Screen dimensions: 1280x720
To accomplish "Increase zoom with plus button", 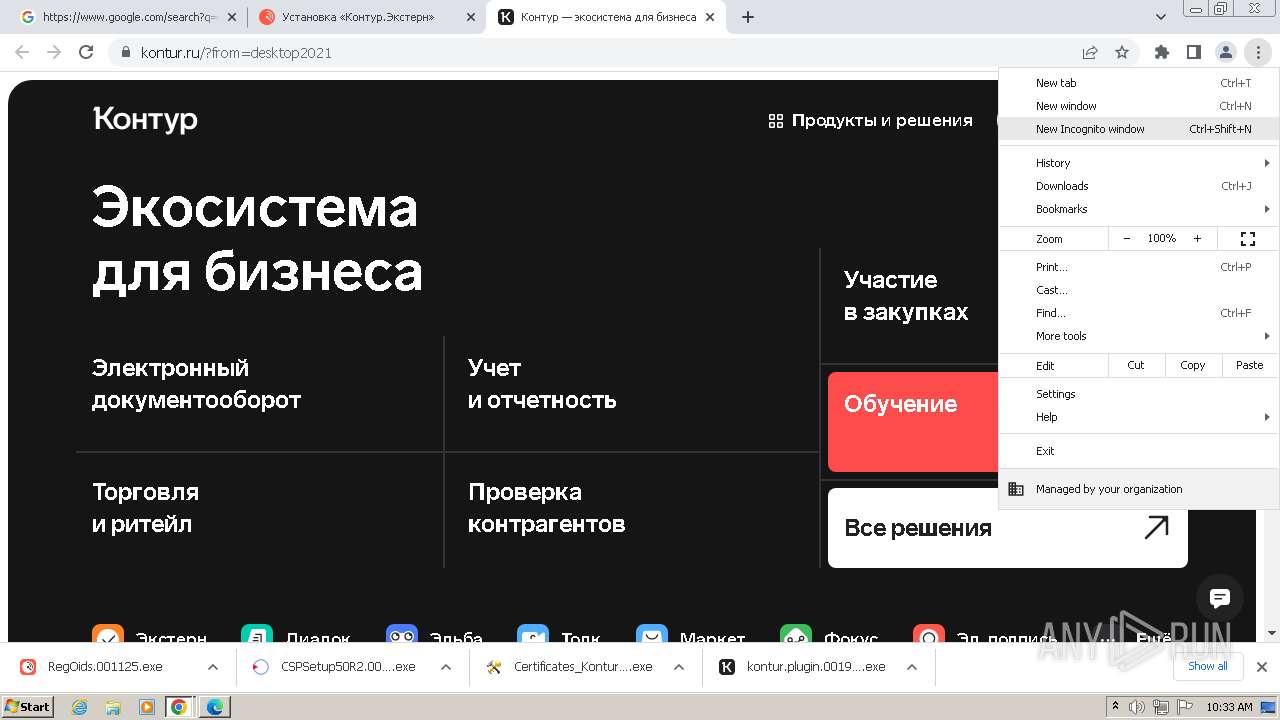I will pos(1197,239).
